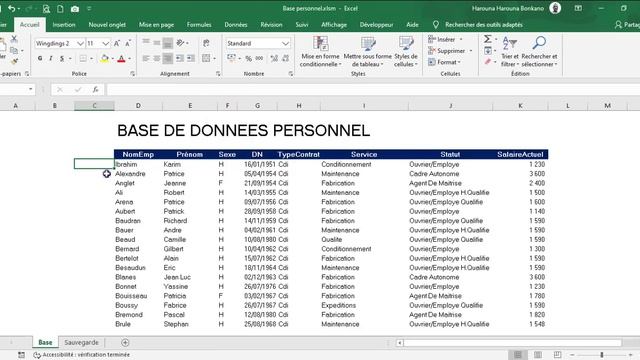Toggle center horizontal alignment

(157, 58)
